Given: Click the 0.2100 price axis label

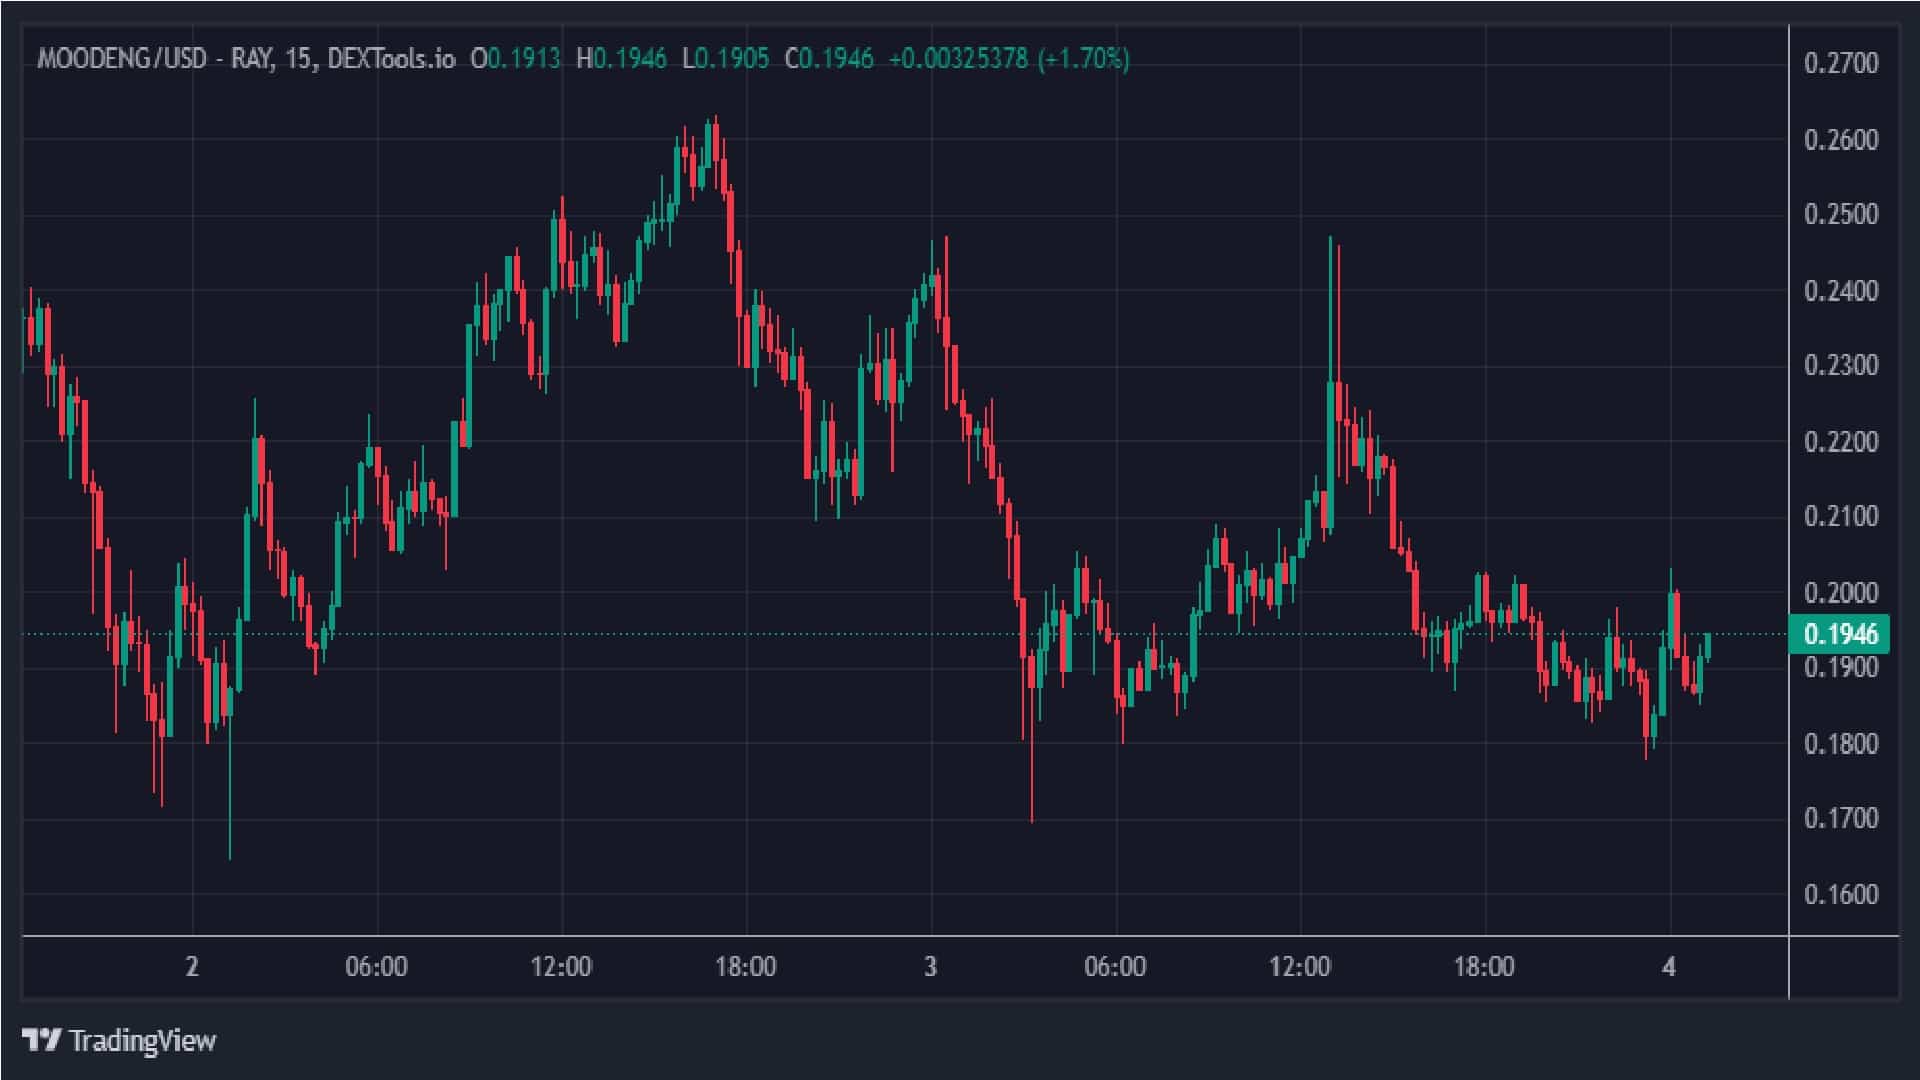Looking at the screenshot, I should pyautogui.click(x=1841, y=517).
